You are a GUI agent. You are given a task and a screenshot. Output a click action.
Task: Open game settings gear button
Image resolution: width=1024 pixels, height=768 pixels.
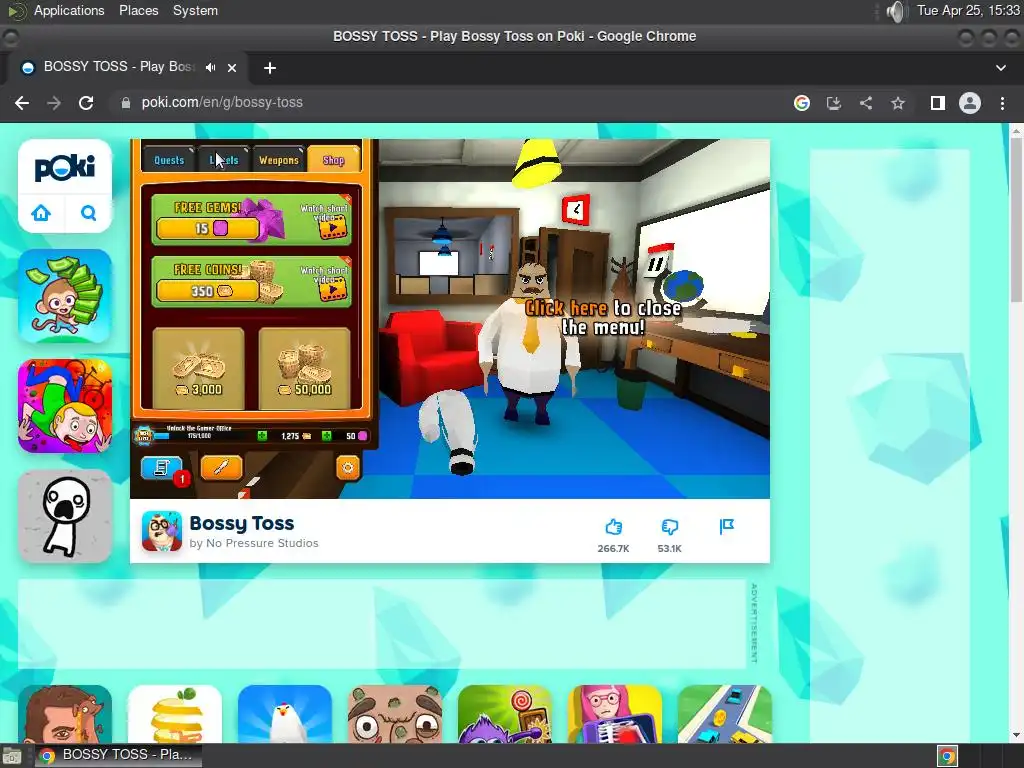tap(347, 468)
